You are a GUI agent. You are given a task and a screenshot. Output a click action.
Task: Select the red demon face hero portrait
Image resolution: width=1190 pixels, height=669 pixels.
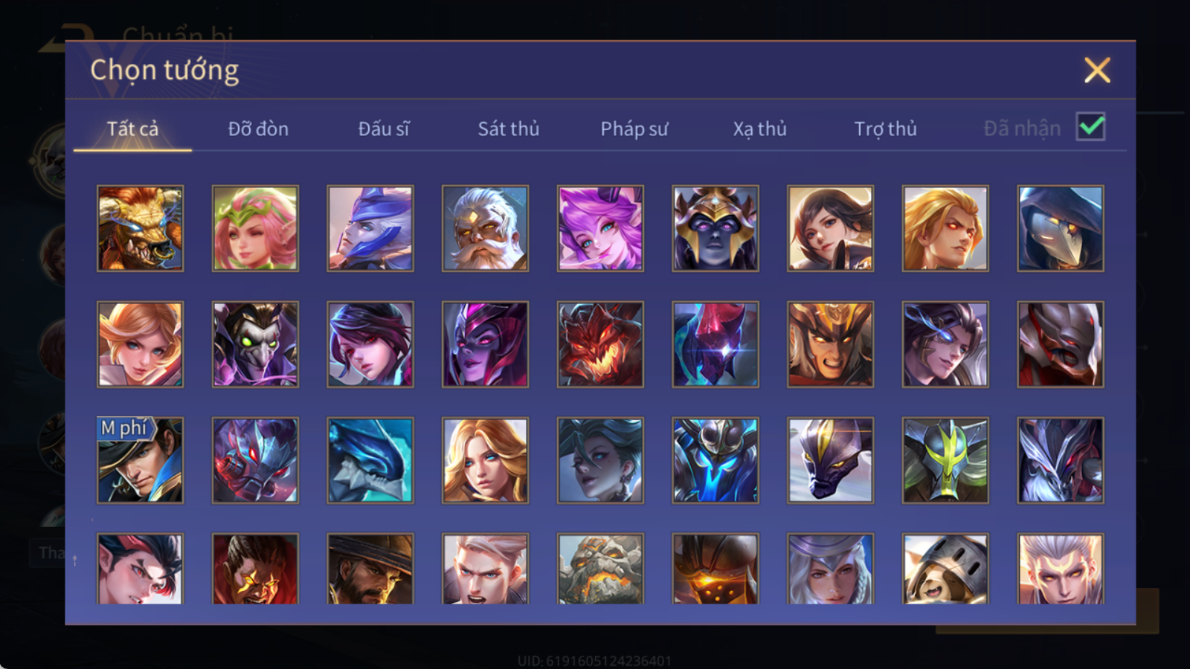pyautogui.click(x=600, y=344)
